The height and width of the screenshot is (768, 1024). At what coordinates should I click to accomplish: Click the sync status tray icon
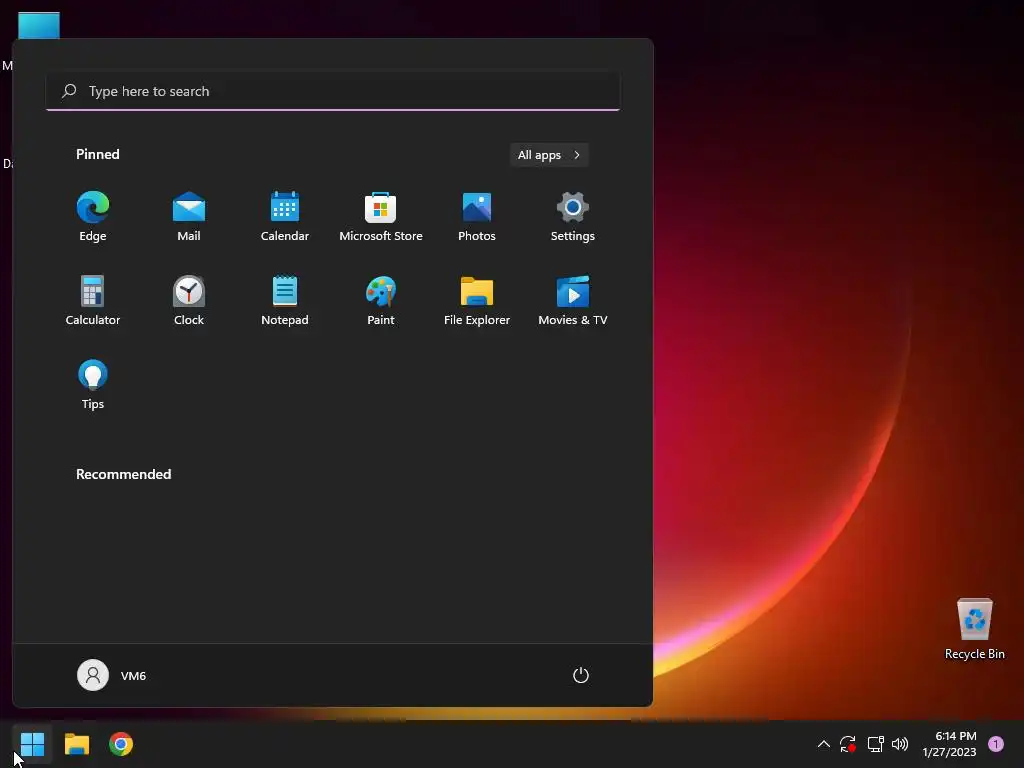(x=848, y=744)
